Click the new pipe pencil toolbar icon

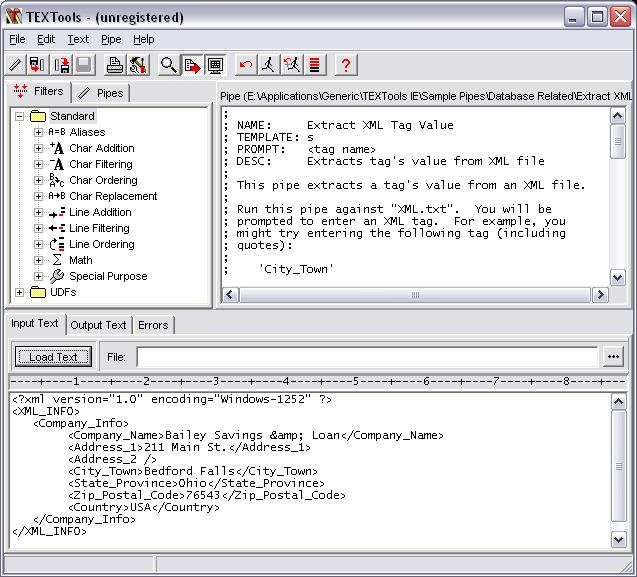(16, 65)
